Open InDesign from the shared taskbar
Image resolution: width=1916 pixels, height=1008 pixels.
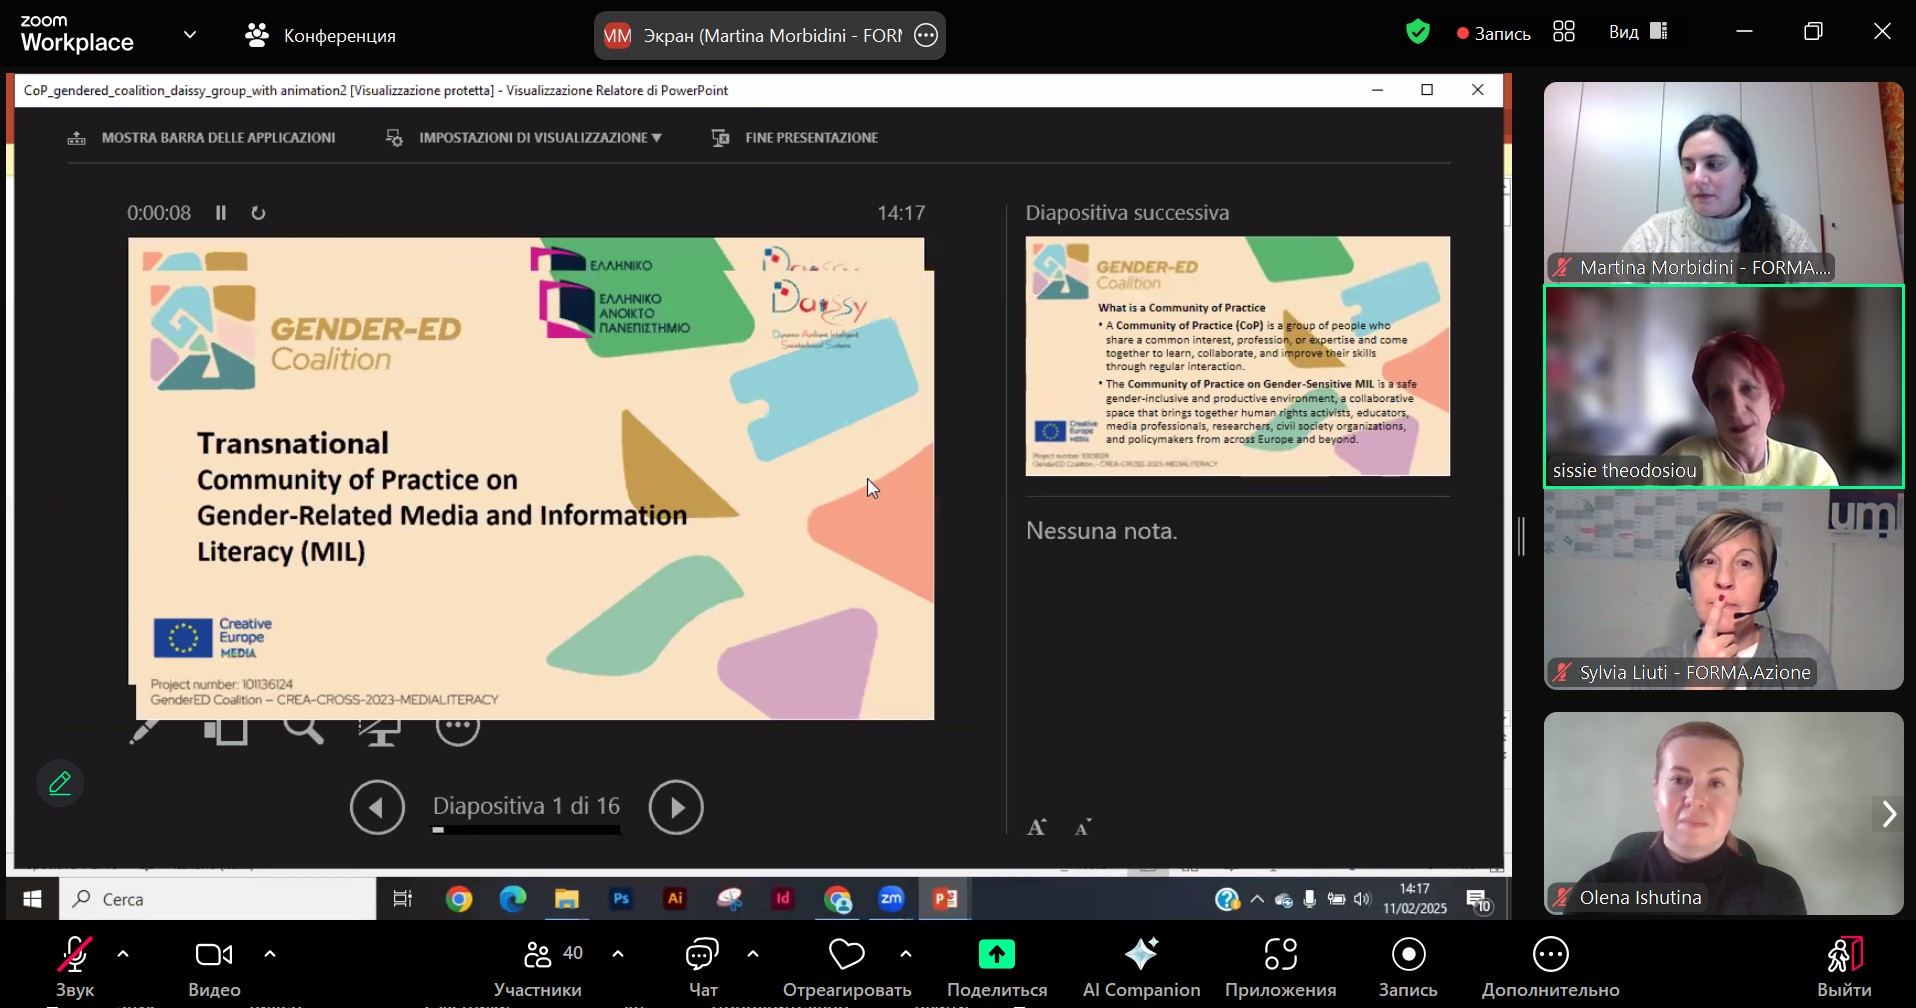pyautogui.click(x=783, y=899)
